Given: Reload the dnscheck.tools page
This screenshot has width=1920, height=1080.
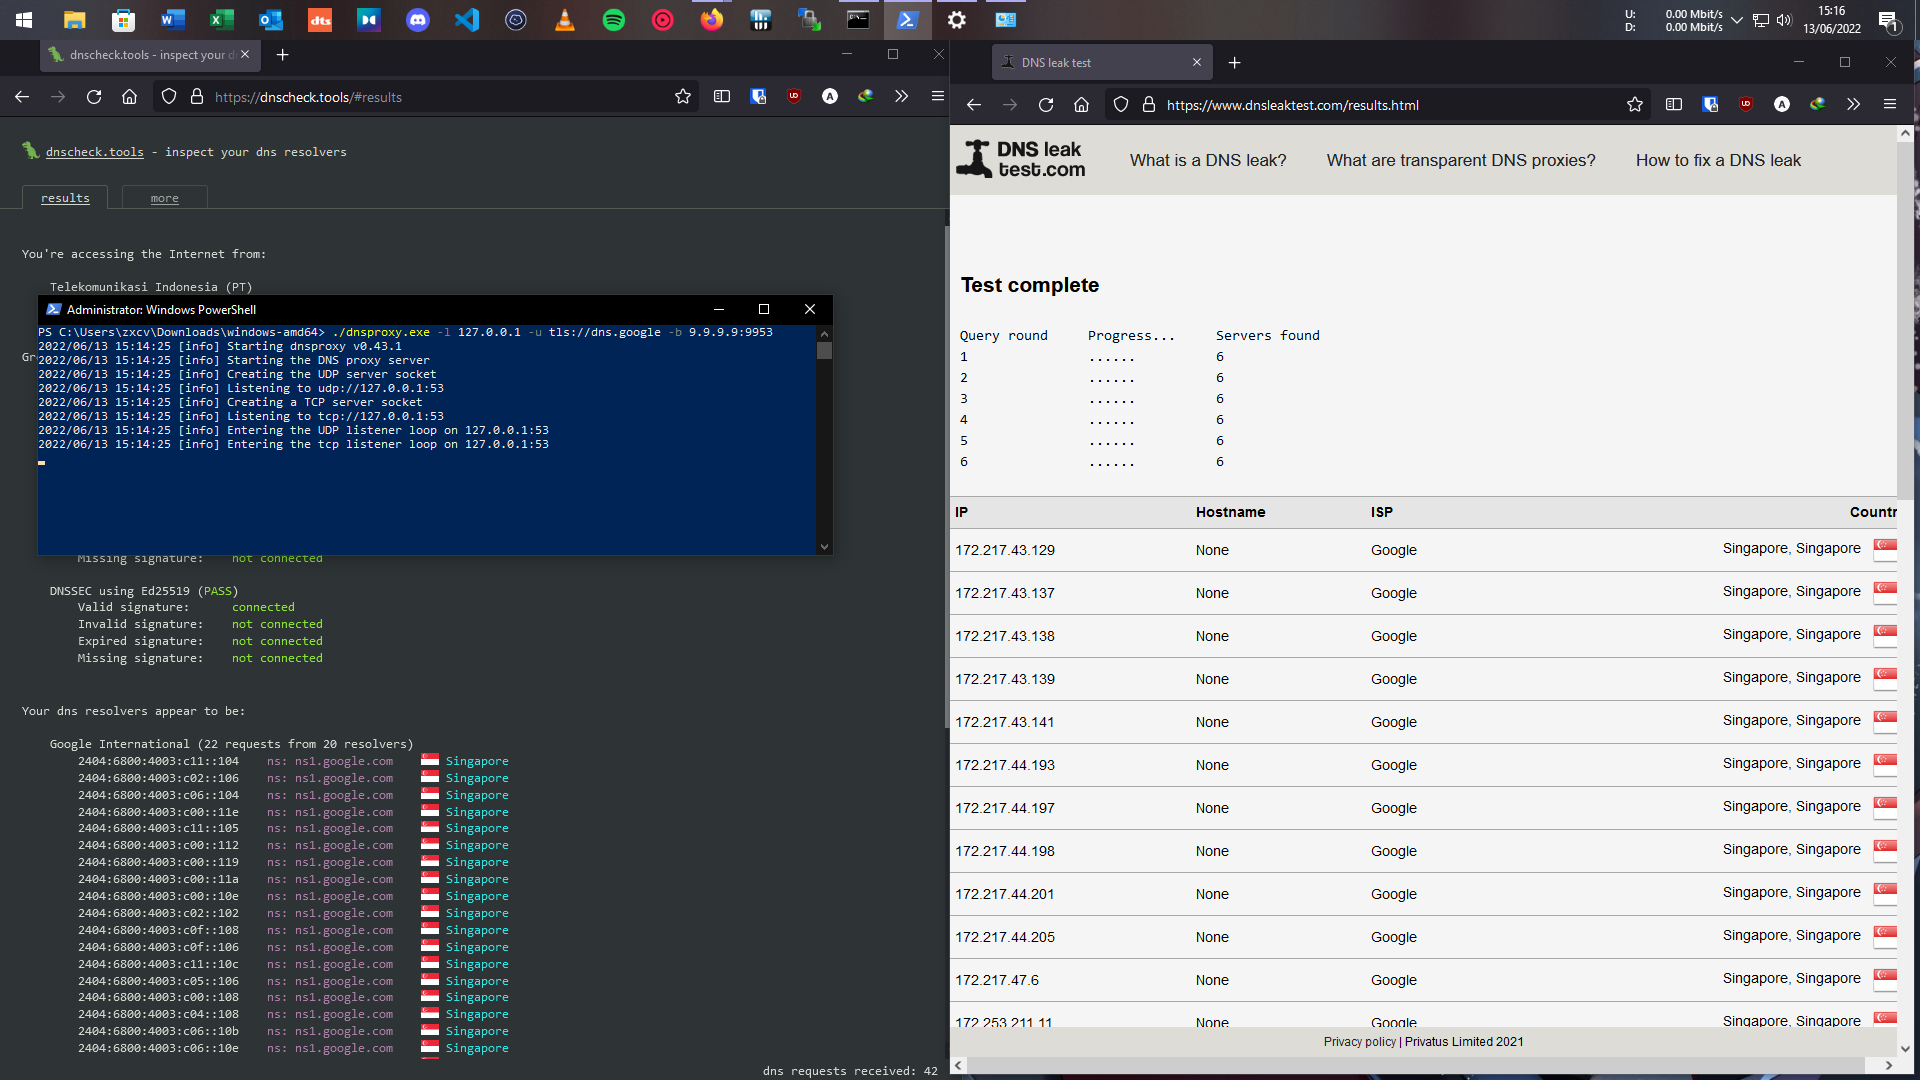Looking at the screenshot, I should 94,97.
